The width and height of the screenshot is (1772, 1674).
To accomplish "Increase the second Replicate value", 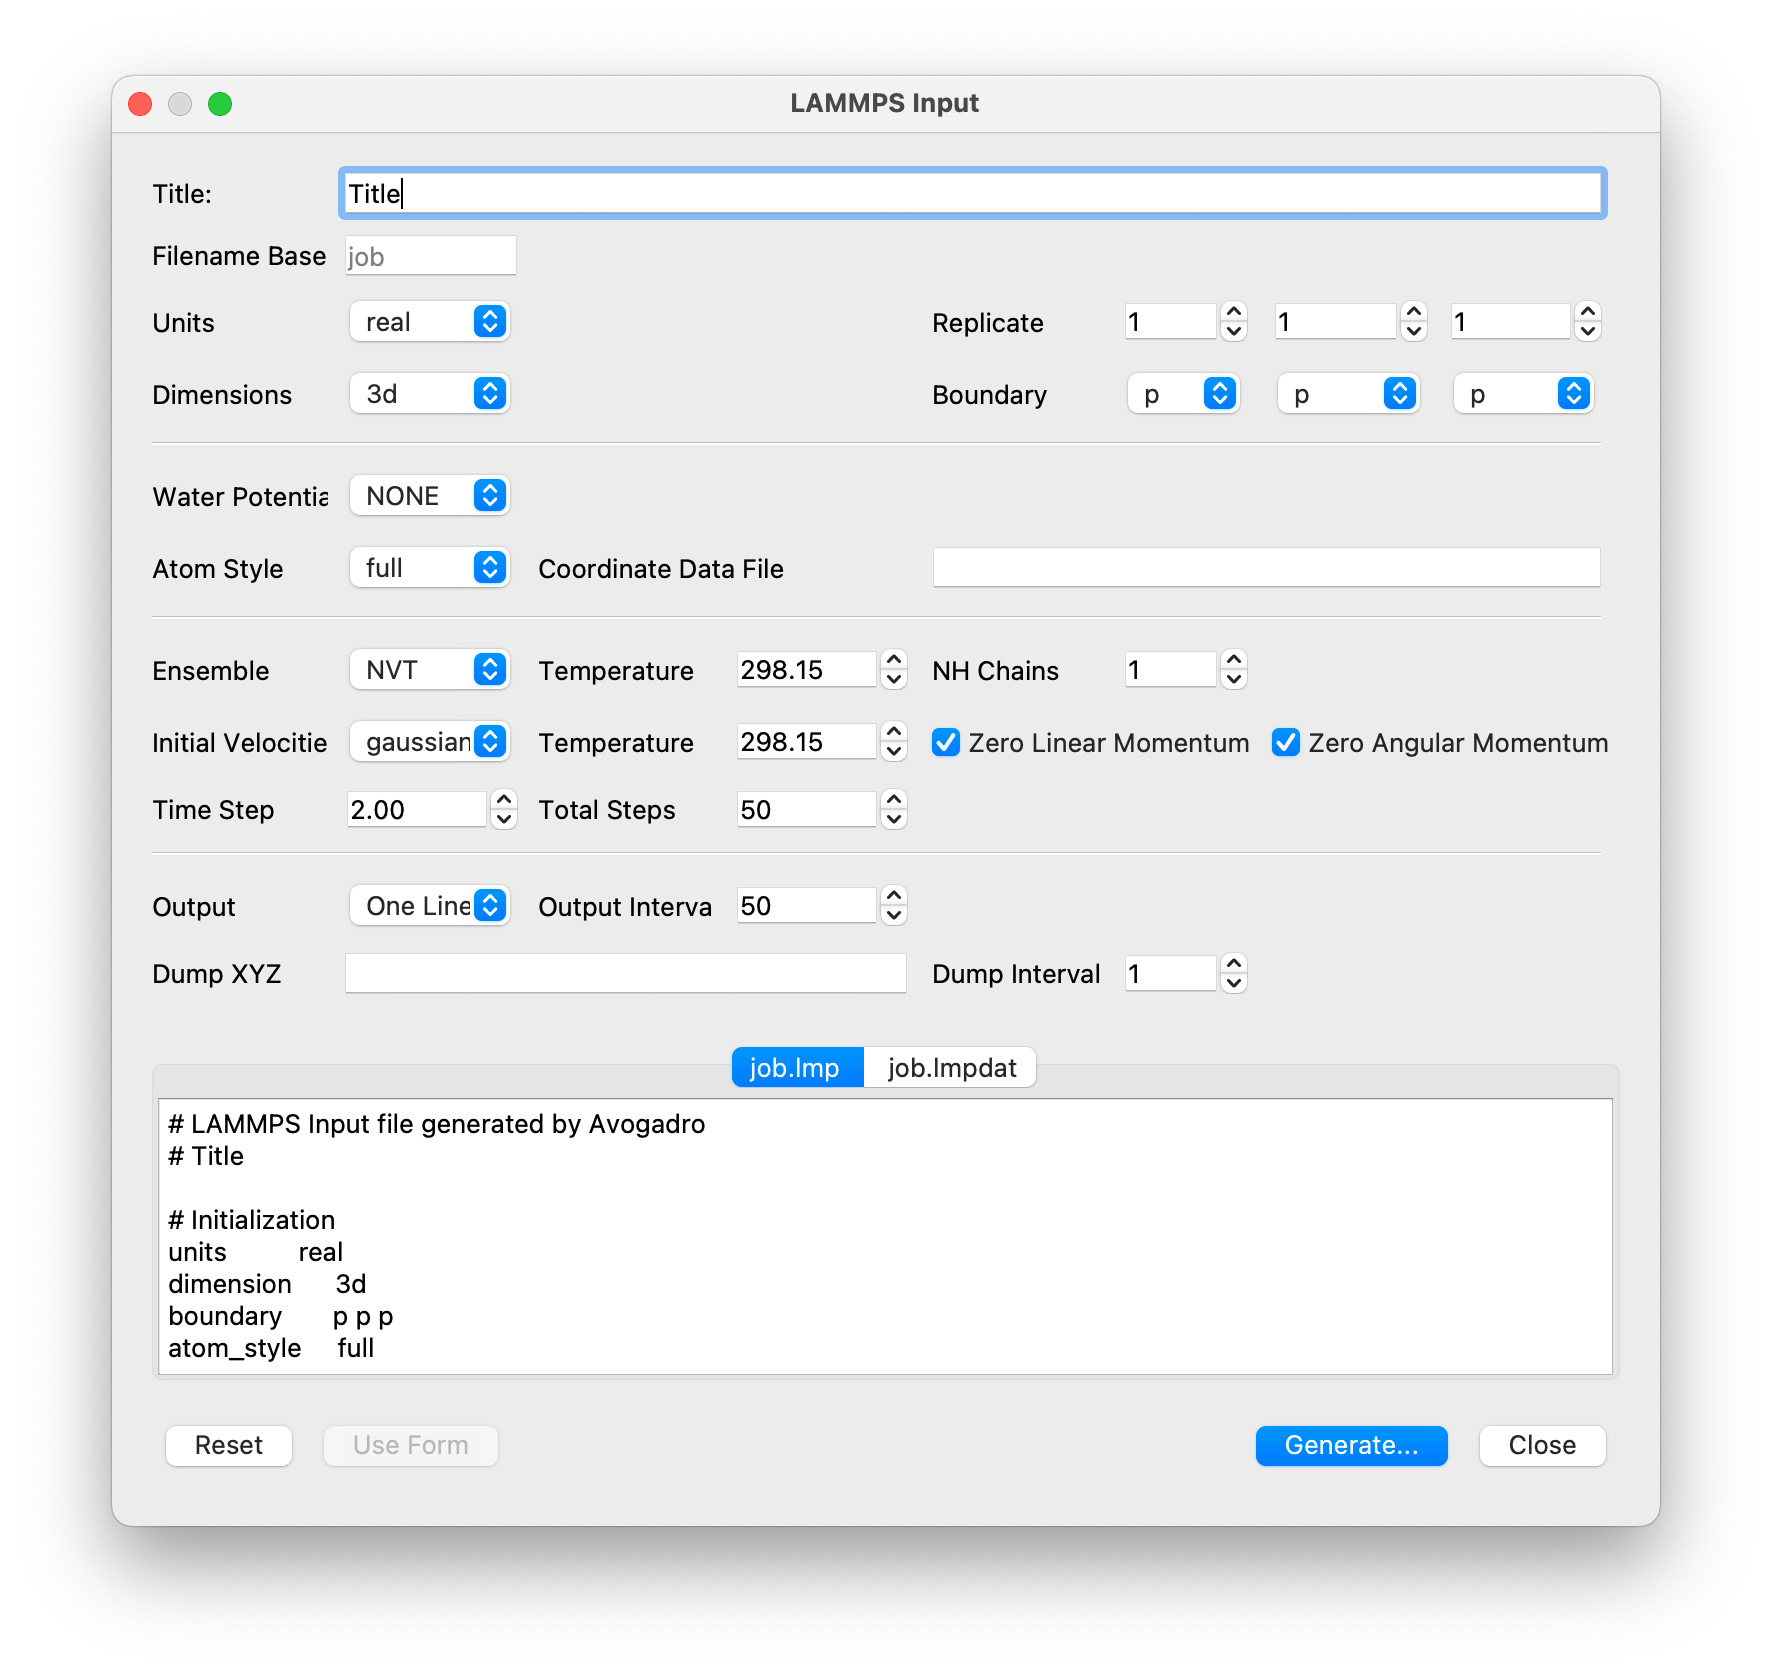I will 1414,312.
